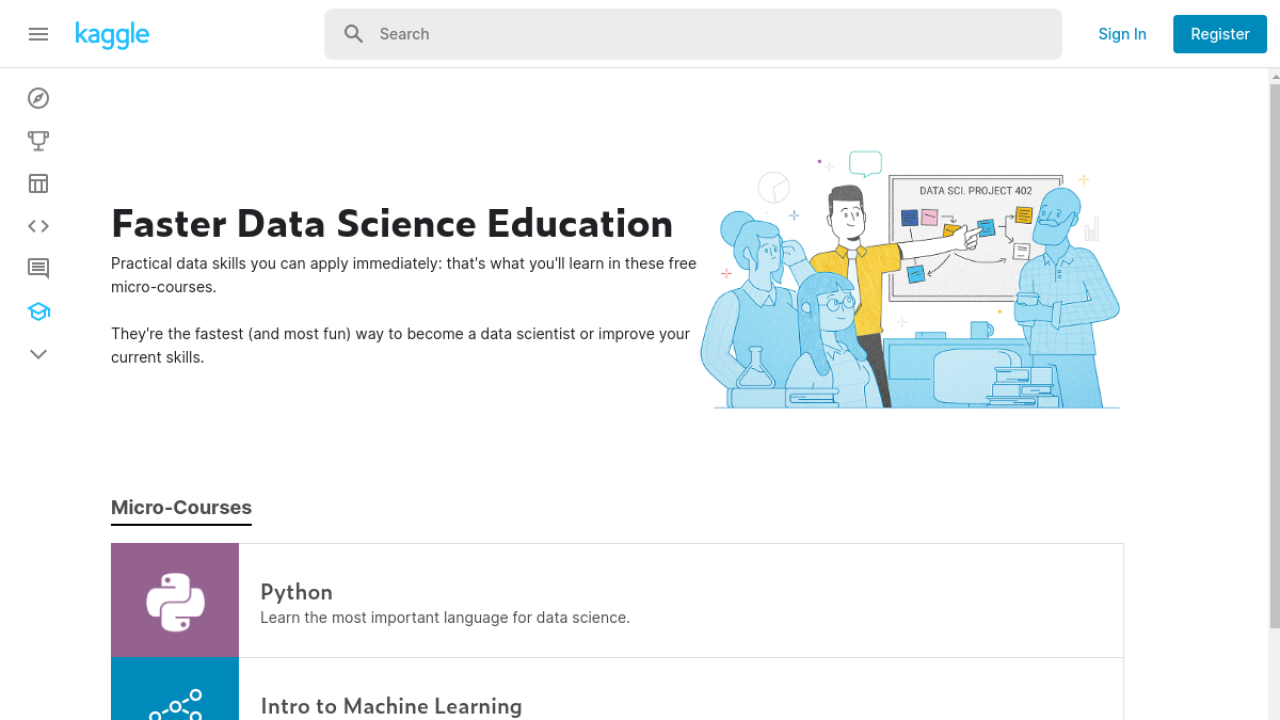Viewport: 1280px width, 720px height.
Task: Open Discussions comment icon in sidebar
Action: [38, 268]
